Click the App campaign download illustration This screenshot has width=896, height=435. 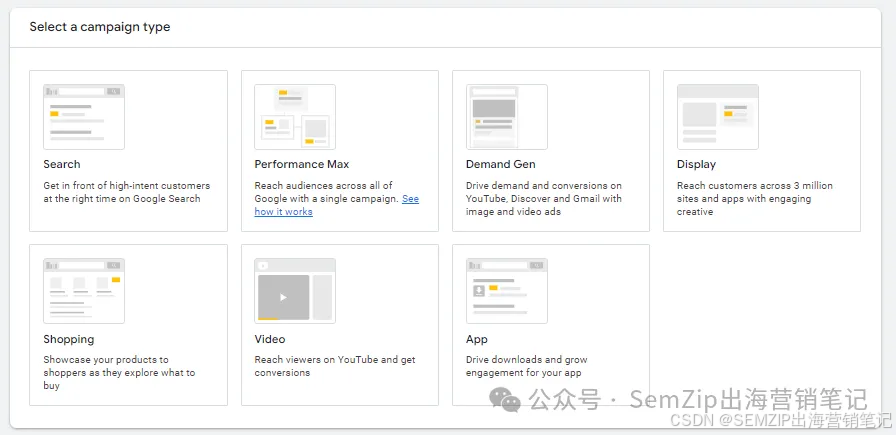tap(507, 291)
